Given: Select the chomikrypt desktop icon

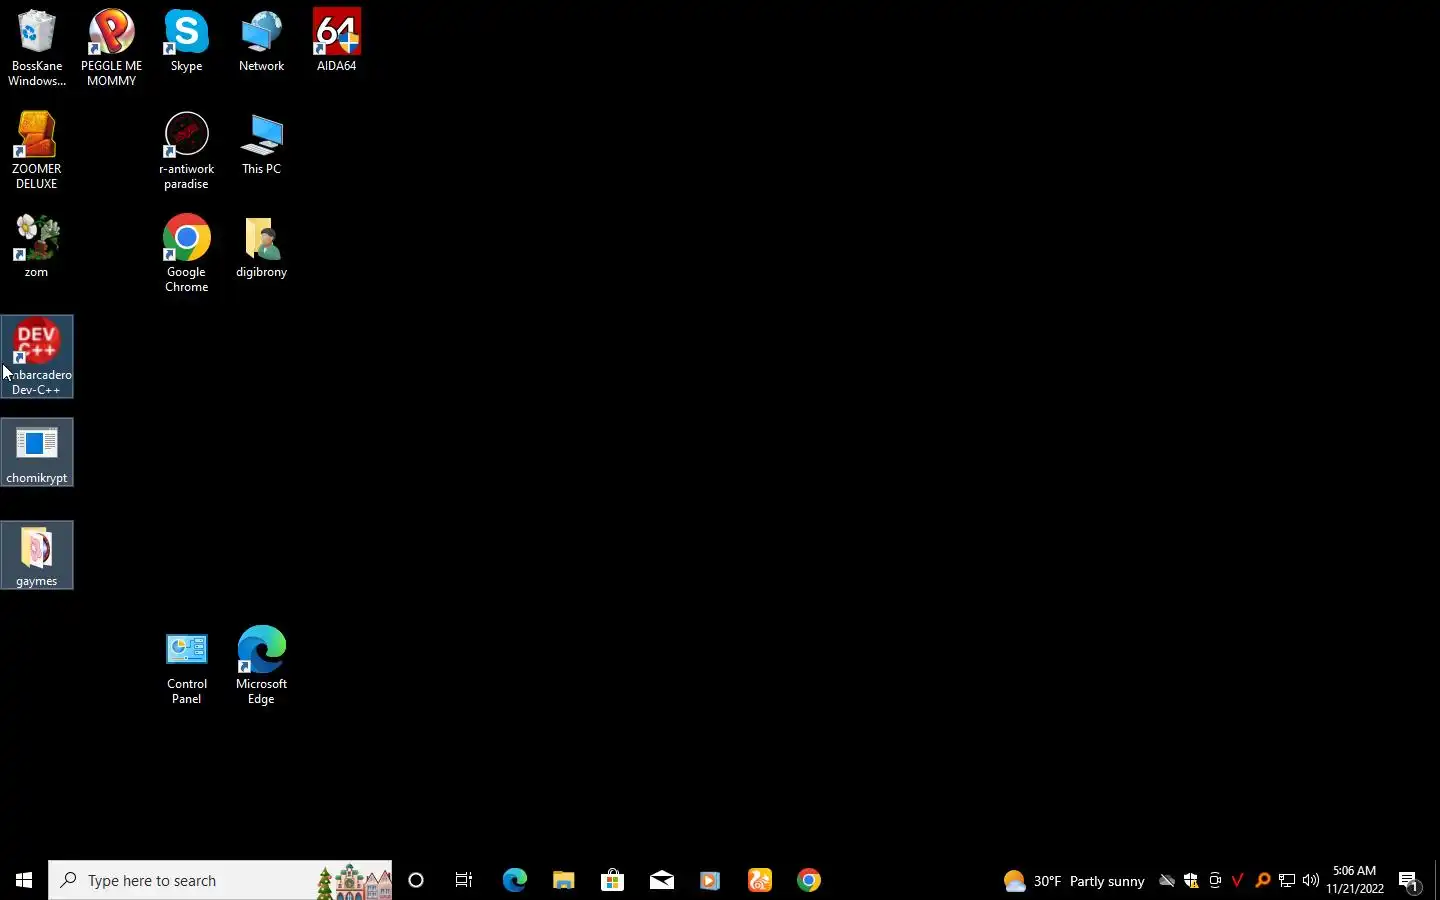Looking at the screenshot, I should click(x=37, y=452).
